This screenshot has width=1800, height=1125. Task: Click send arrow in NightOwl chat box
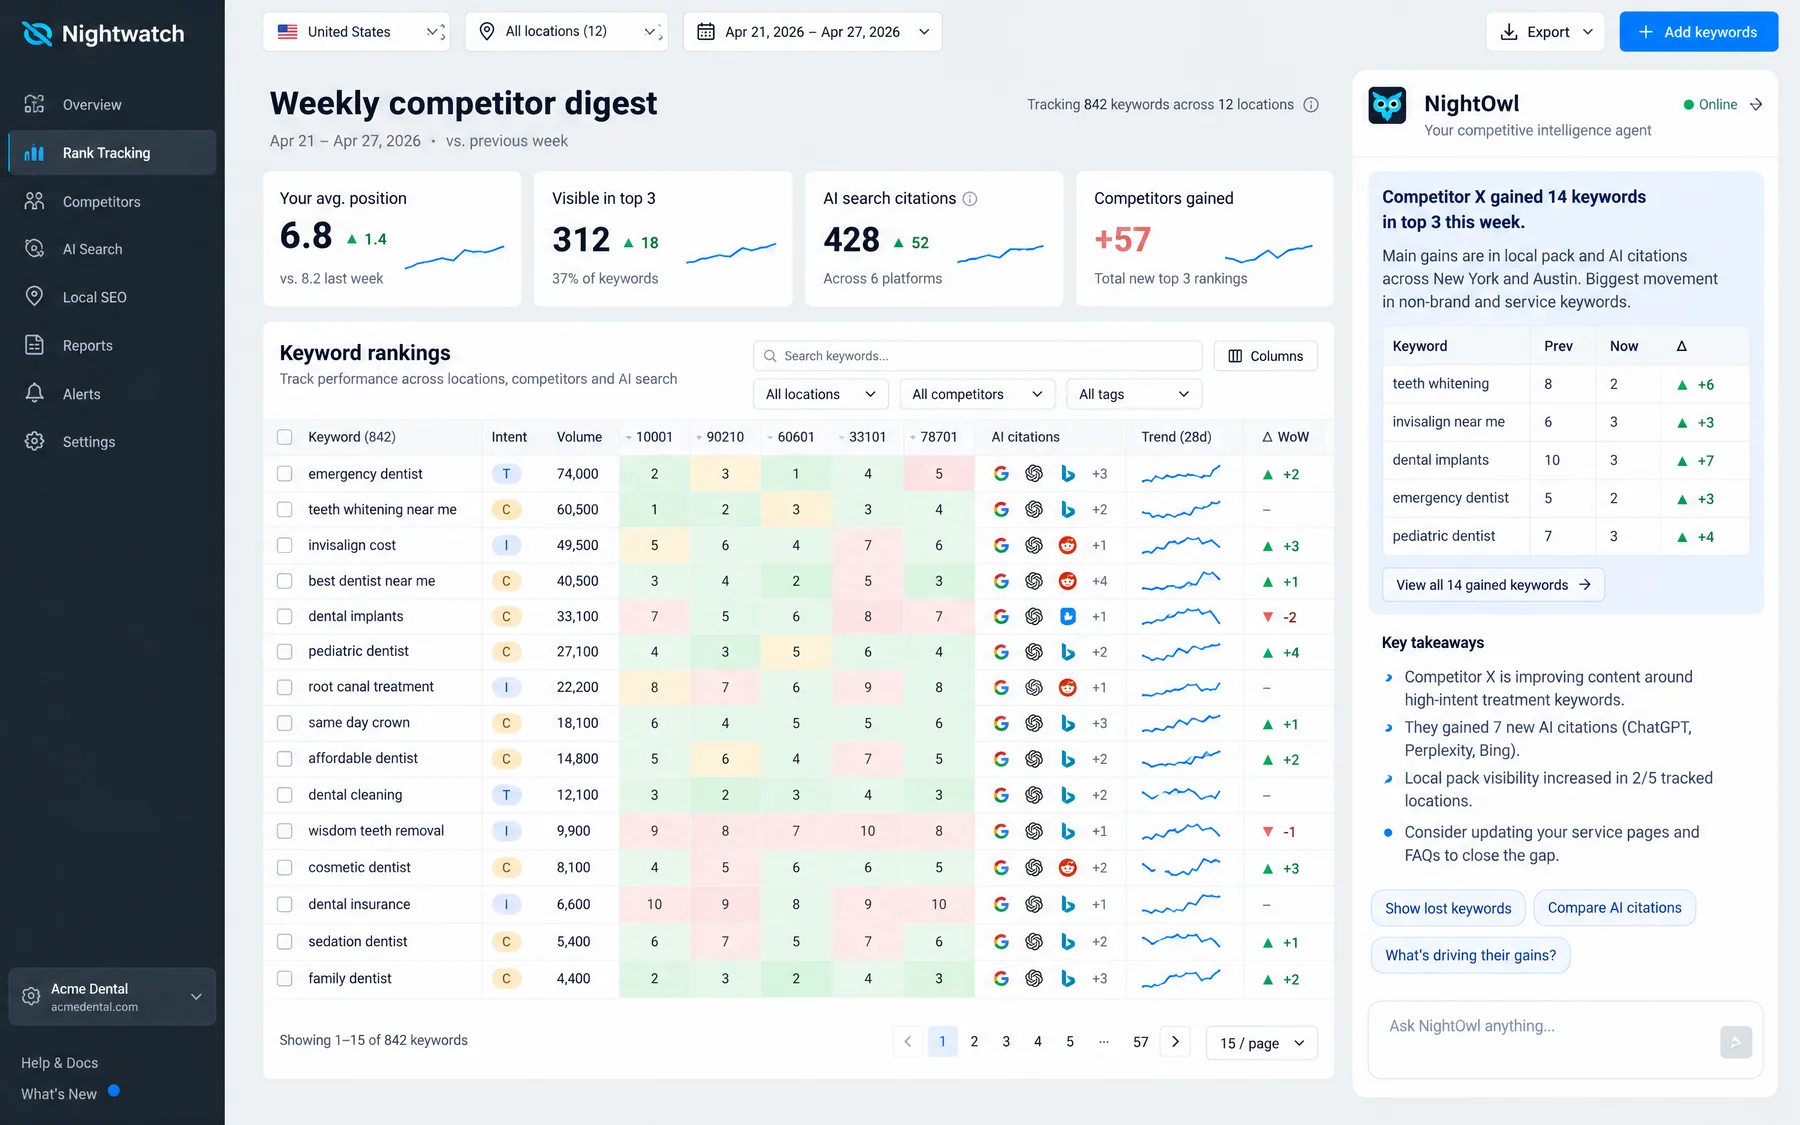click(1736, 1042)
